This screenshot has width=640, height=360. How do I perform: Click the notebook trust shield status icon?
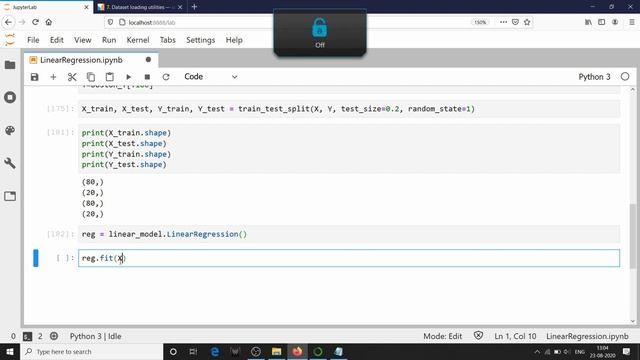pos(478,336)
